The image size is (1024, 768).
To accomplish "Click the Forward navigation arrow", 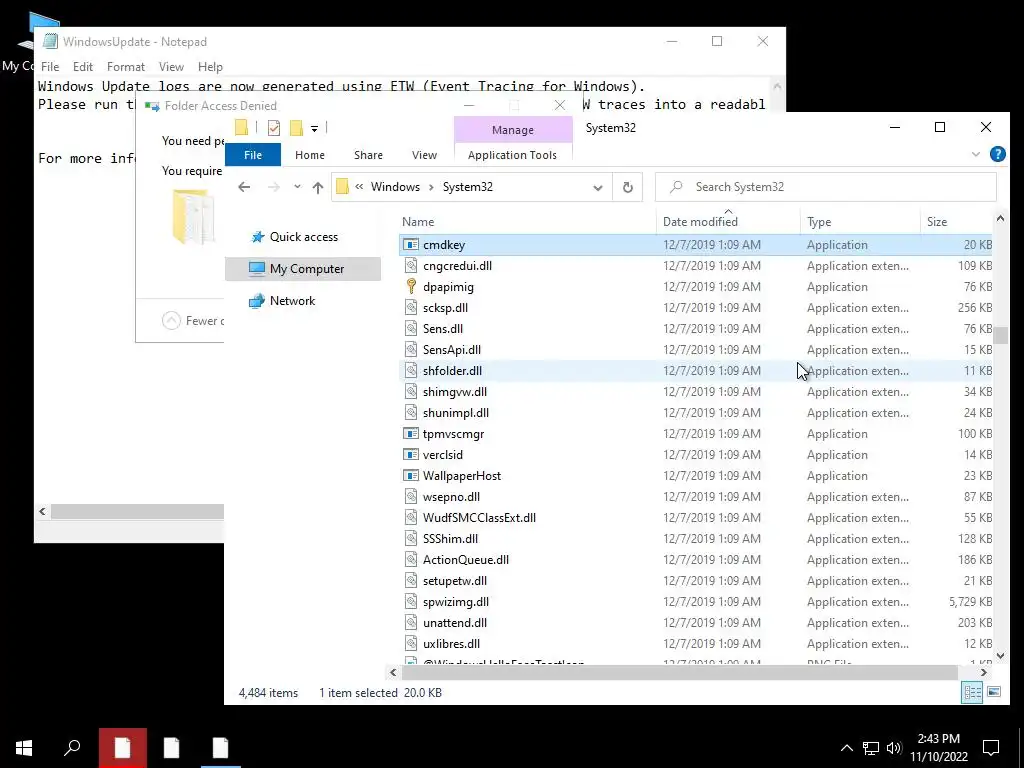I will [274, 187].
